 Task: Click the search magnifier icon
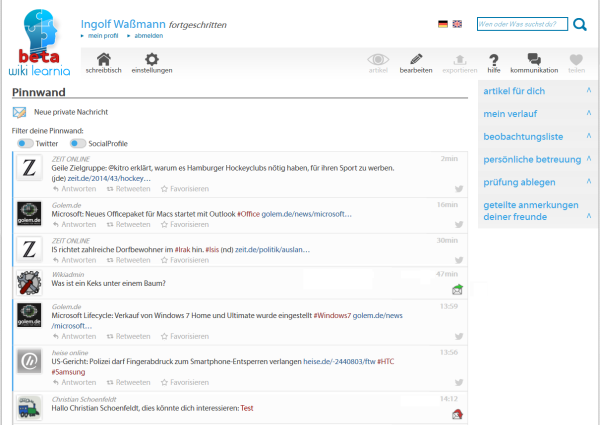[580, 24]
